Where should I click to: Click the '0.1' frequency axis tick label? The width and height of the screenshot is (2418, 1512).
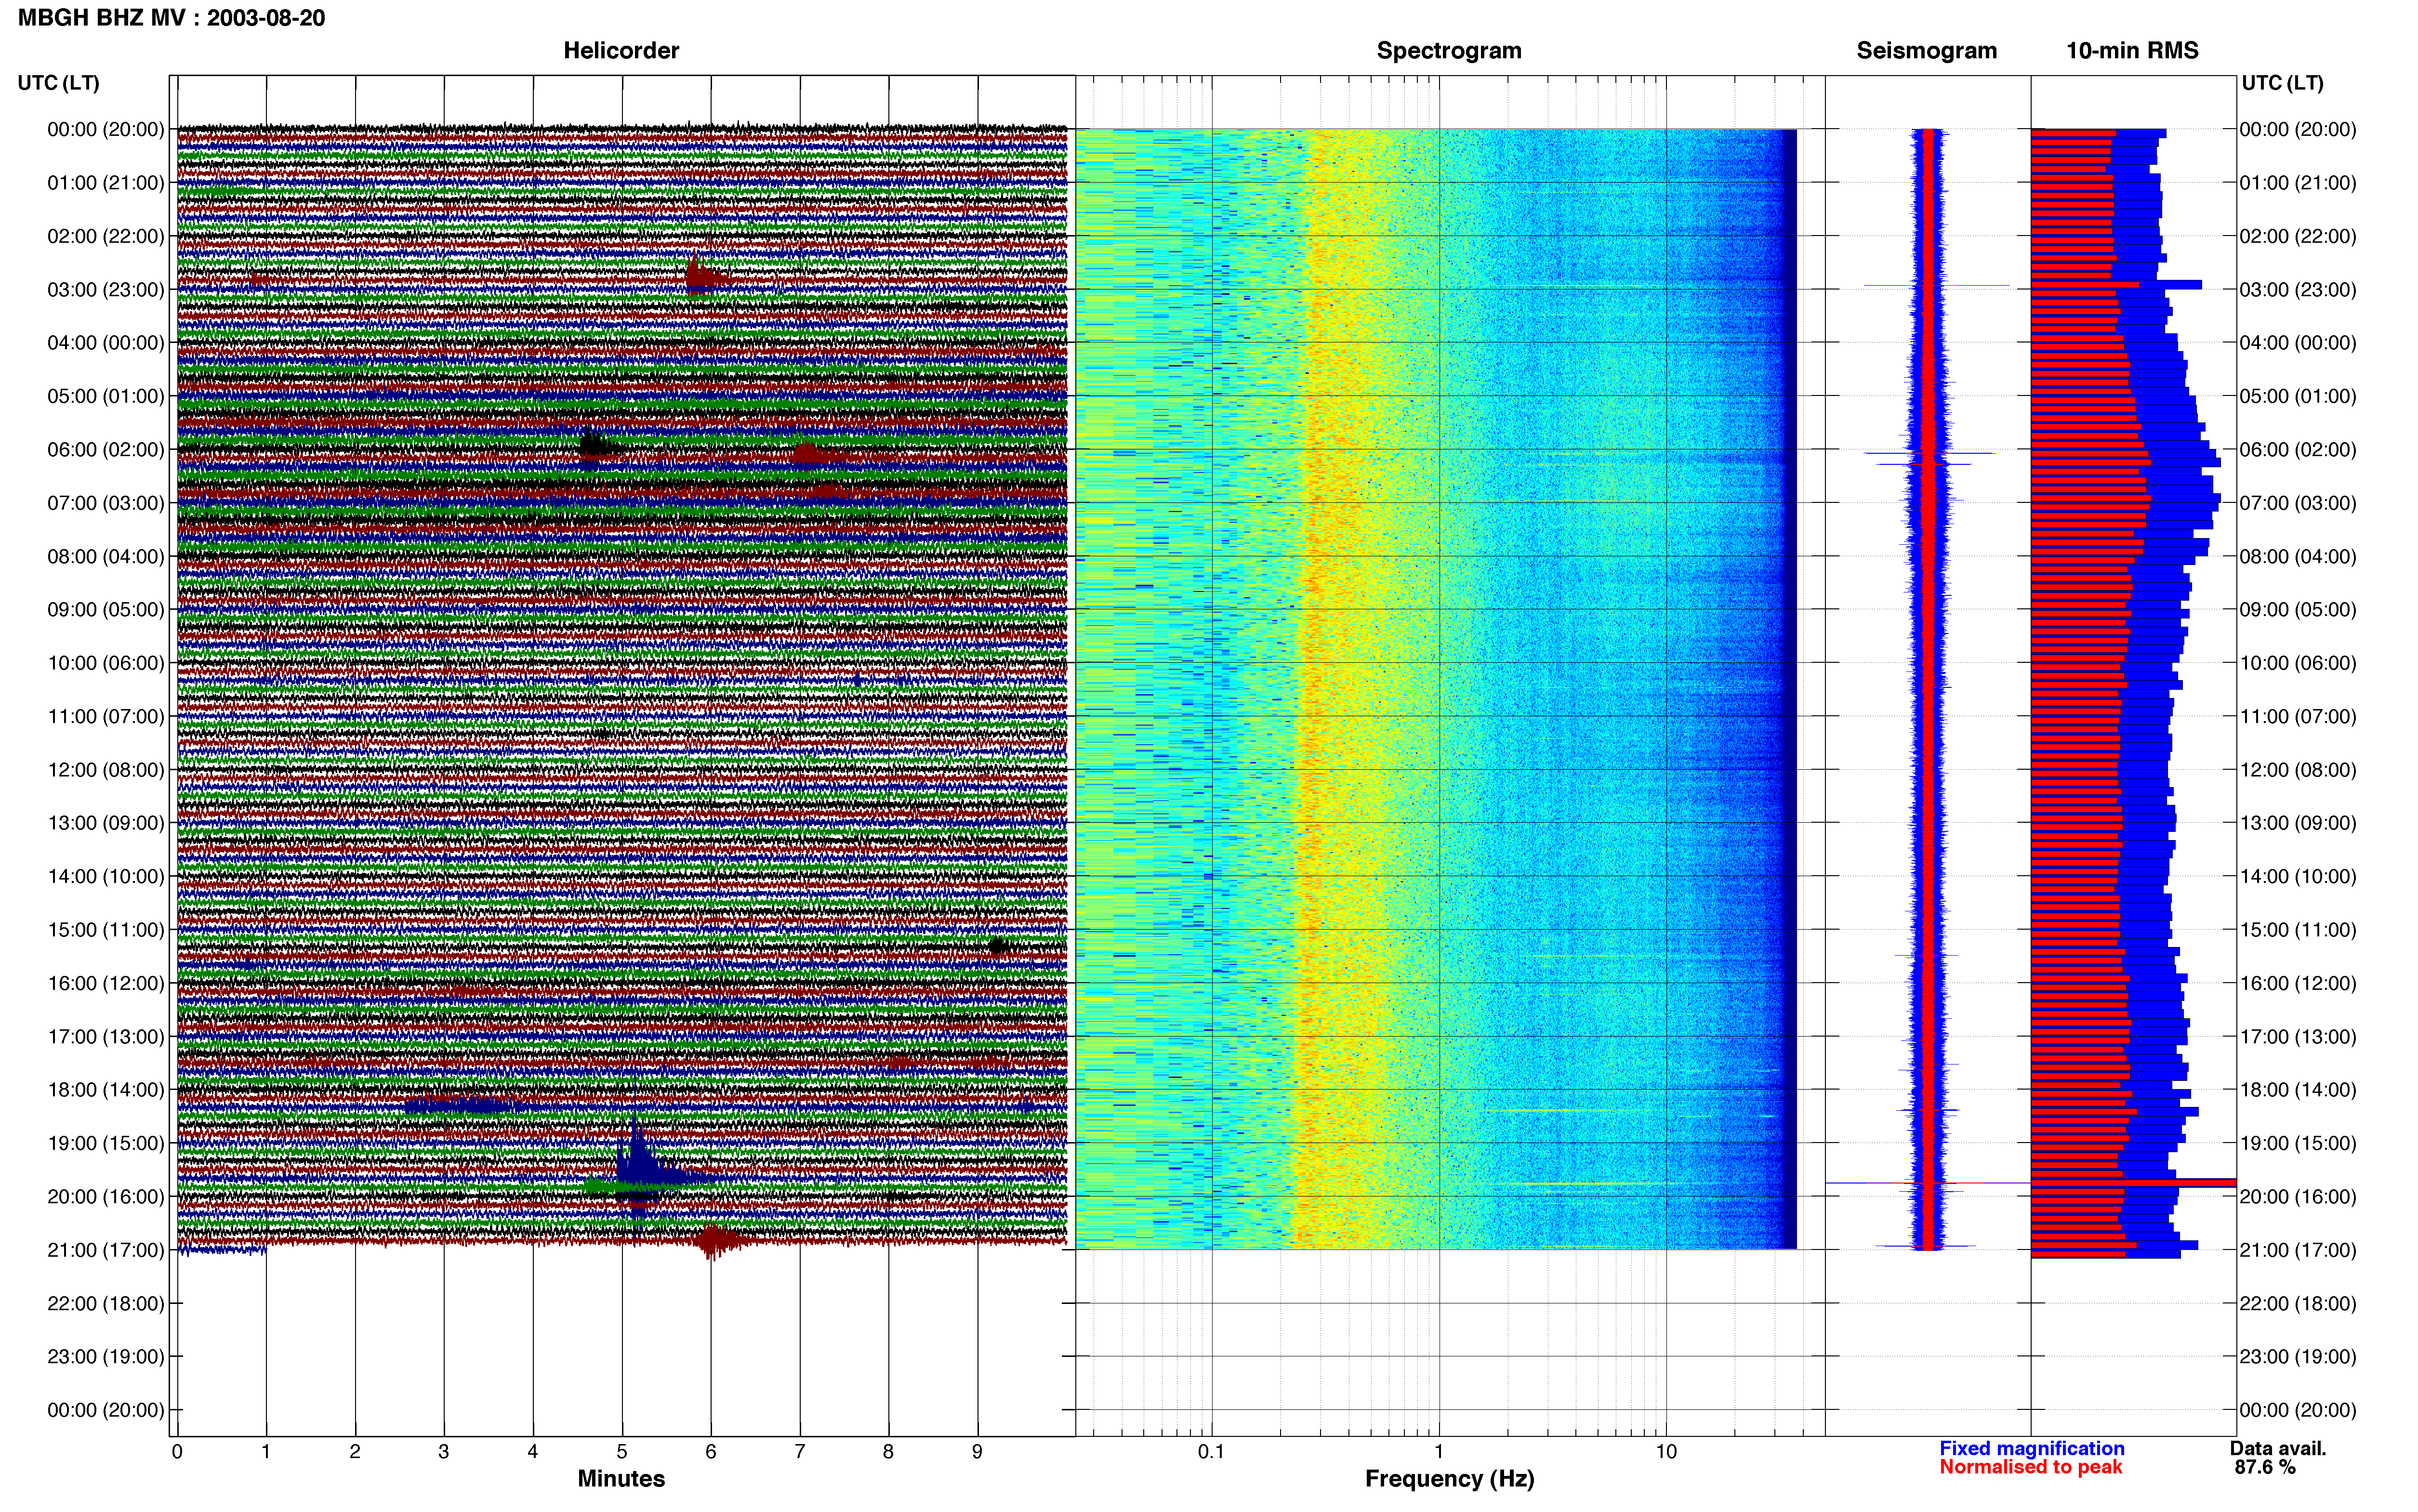pyautogui.click(x=1211, y=1451)
